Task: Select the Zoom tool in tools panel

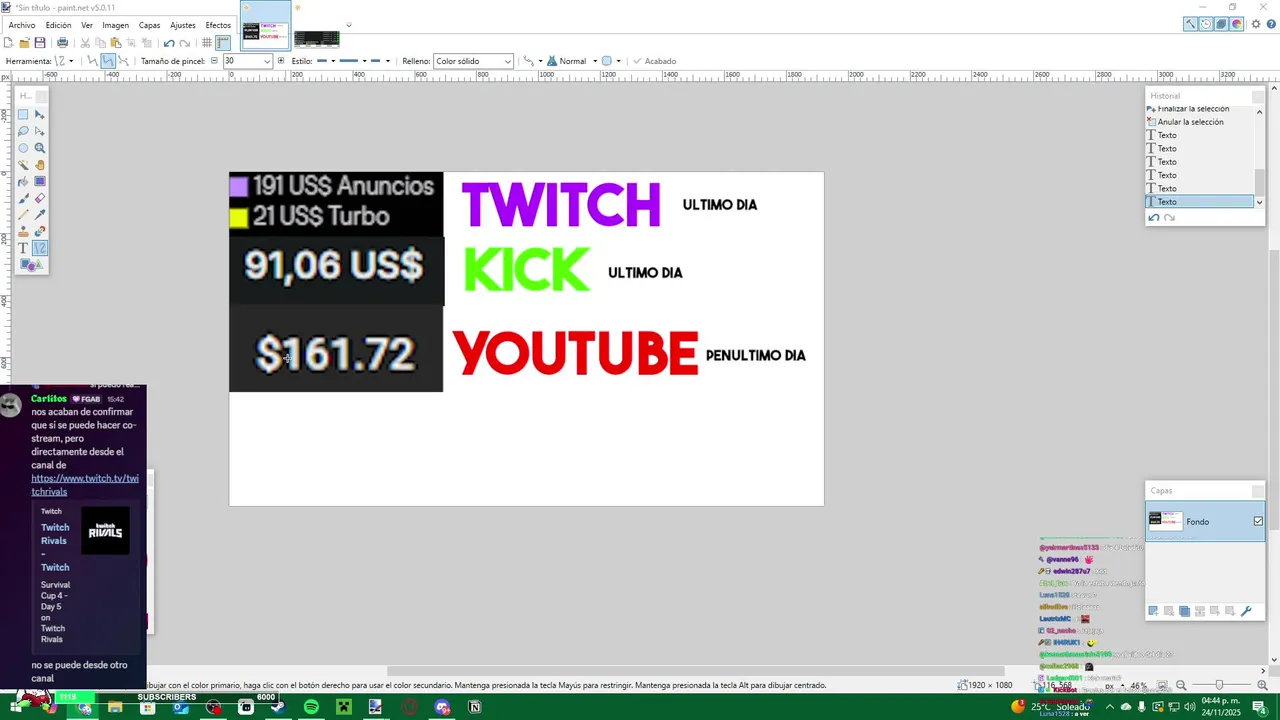Action: [x=40, y=148]
